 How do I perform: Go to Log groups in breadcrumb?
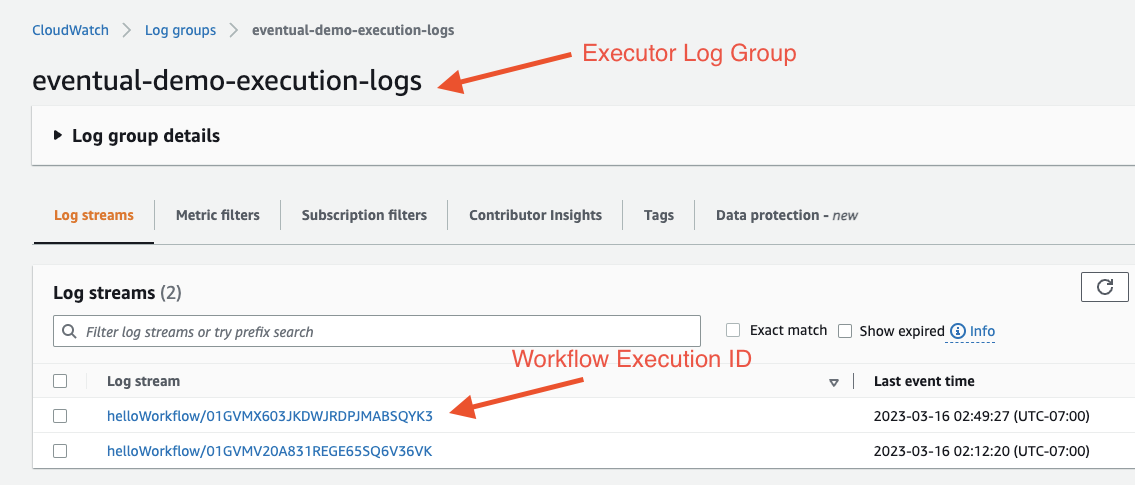coord(180,30)
